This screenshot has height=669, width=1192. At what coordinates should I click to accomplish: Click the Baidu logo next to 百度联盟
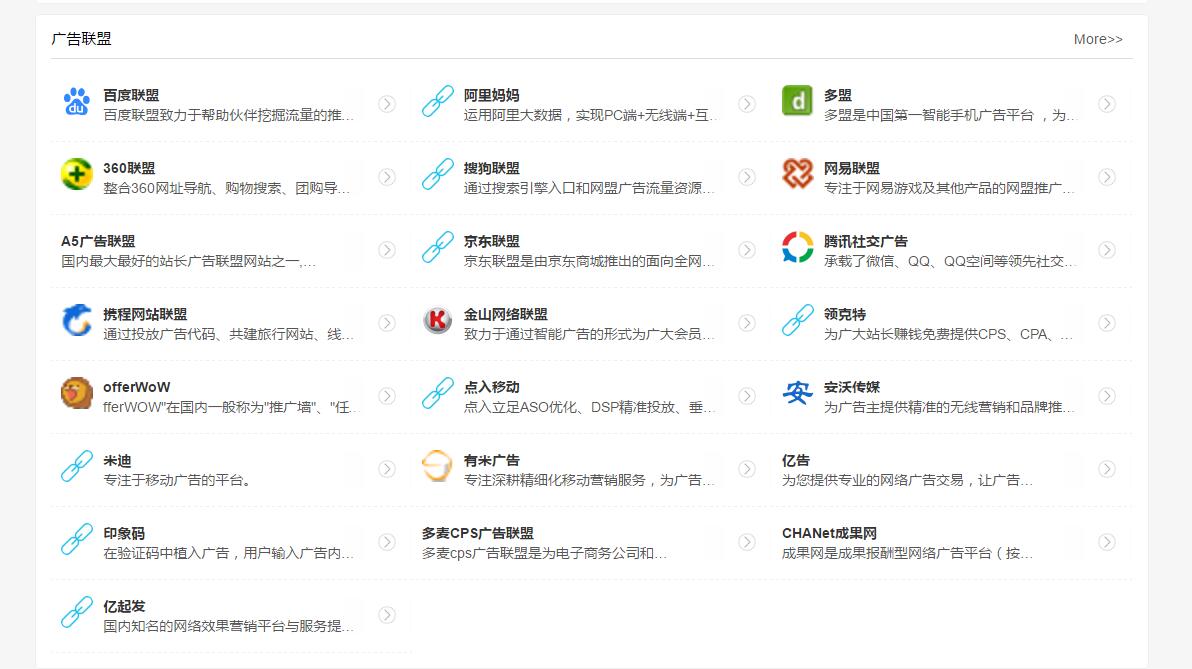(77, 104)
